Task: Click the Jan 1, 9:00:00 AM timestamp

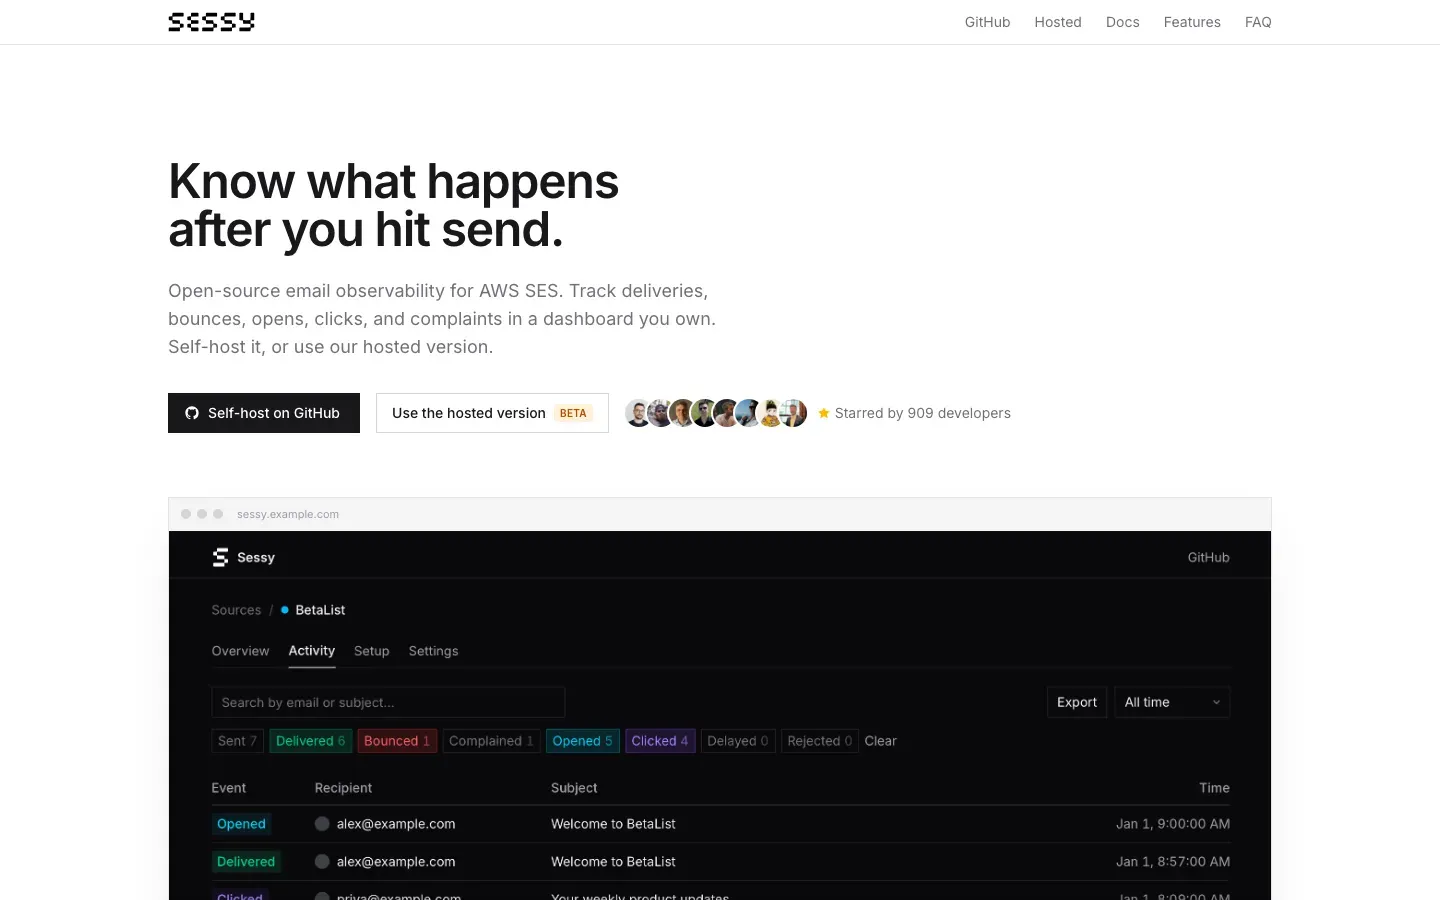Action: pos(1173,824)
